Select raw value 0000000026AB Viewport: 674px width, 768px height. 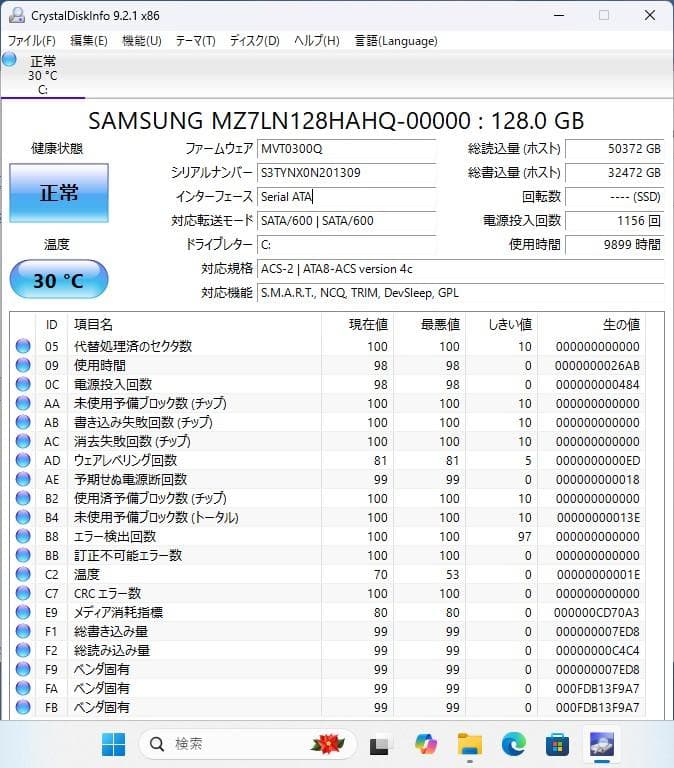click(597, 365)
